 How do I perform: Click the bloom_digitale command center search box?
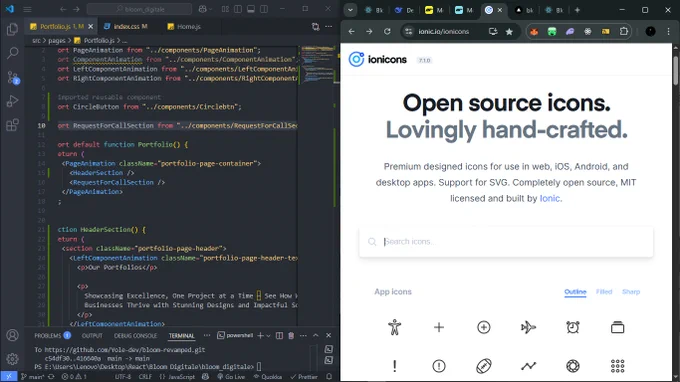[139, 9]
